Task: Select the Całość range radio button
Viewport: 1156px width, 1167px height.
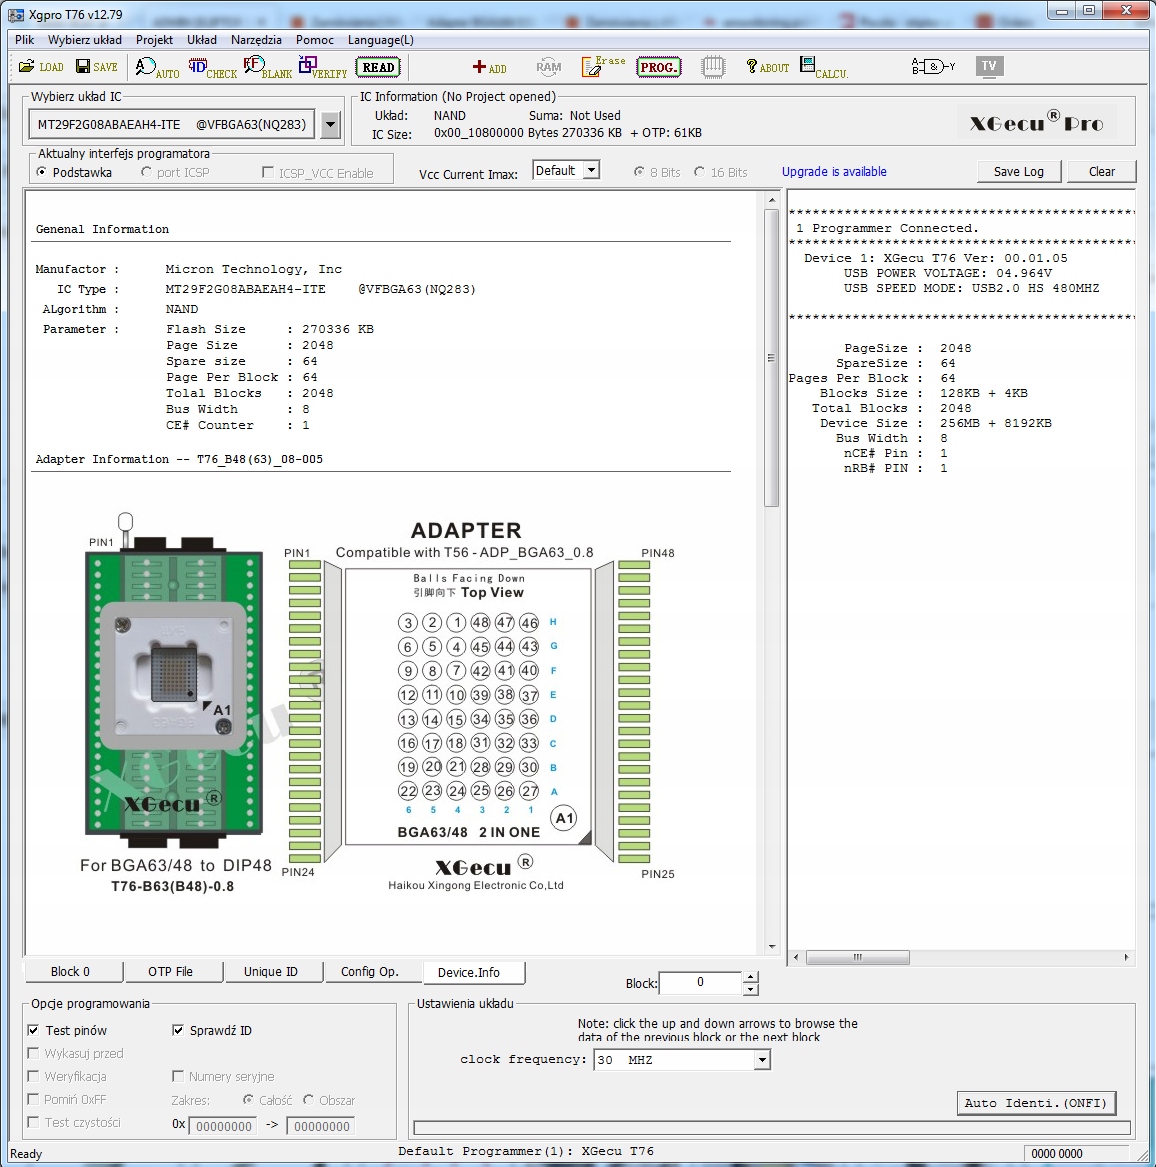Action: coord(249,1099)
